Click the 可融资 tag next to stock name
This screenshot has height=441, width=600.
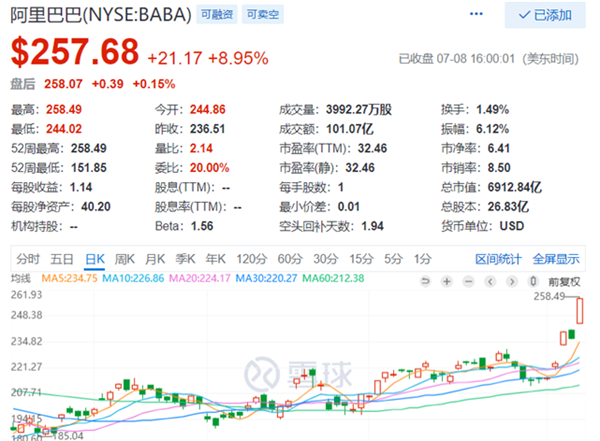(x=215, y=16)
